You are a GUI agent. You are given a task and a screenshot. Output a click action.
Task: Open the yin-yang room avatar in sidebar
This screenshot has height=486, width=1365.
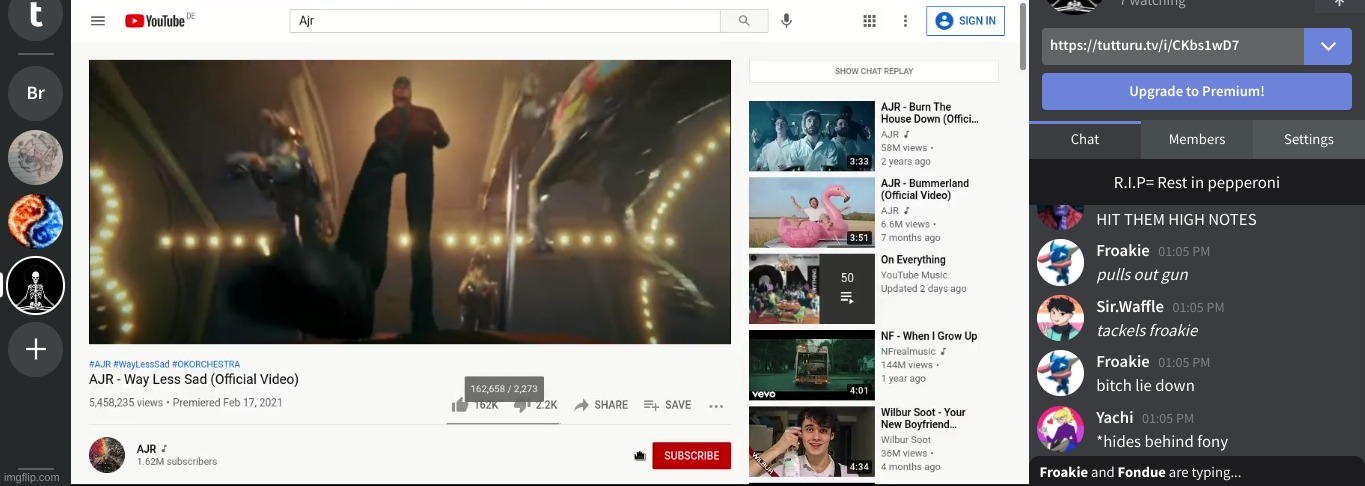tap(35, 221)
